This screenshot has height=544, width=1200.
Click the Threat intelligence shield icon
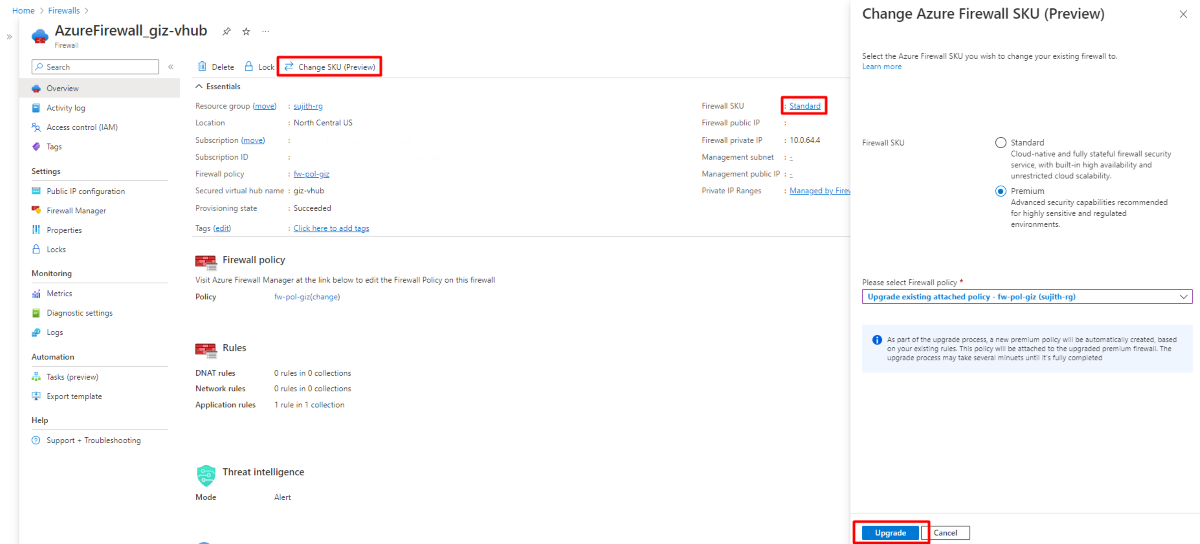[206, 475]
